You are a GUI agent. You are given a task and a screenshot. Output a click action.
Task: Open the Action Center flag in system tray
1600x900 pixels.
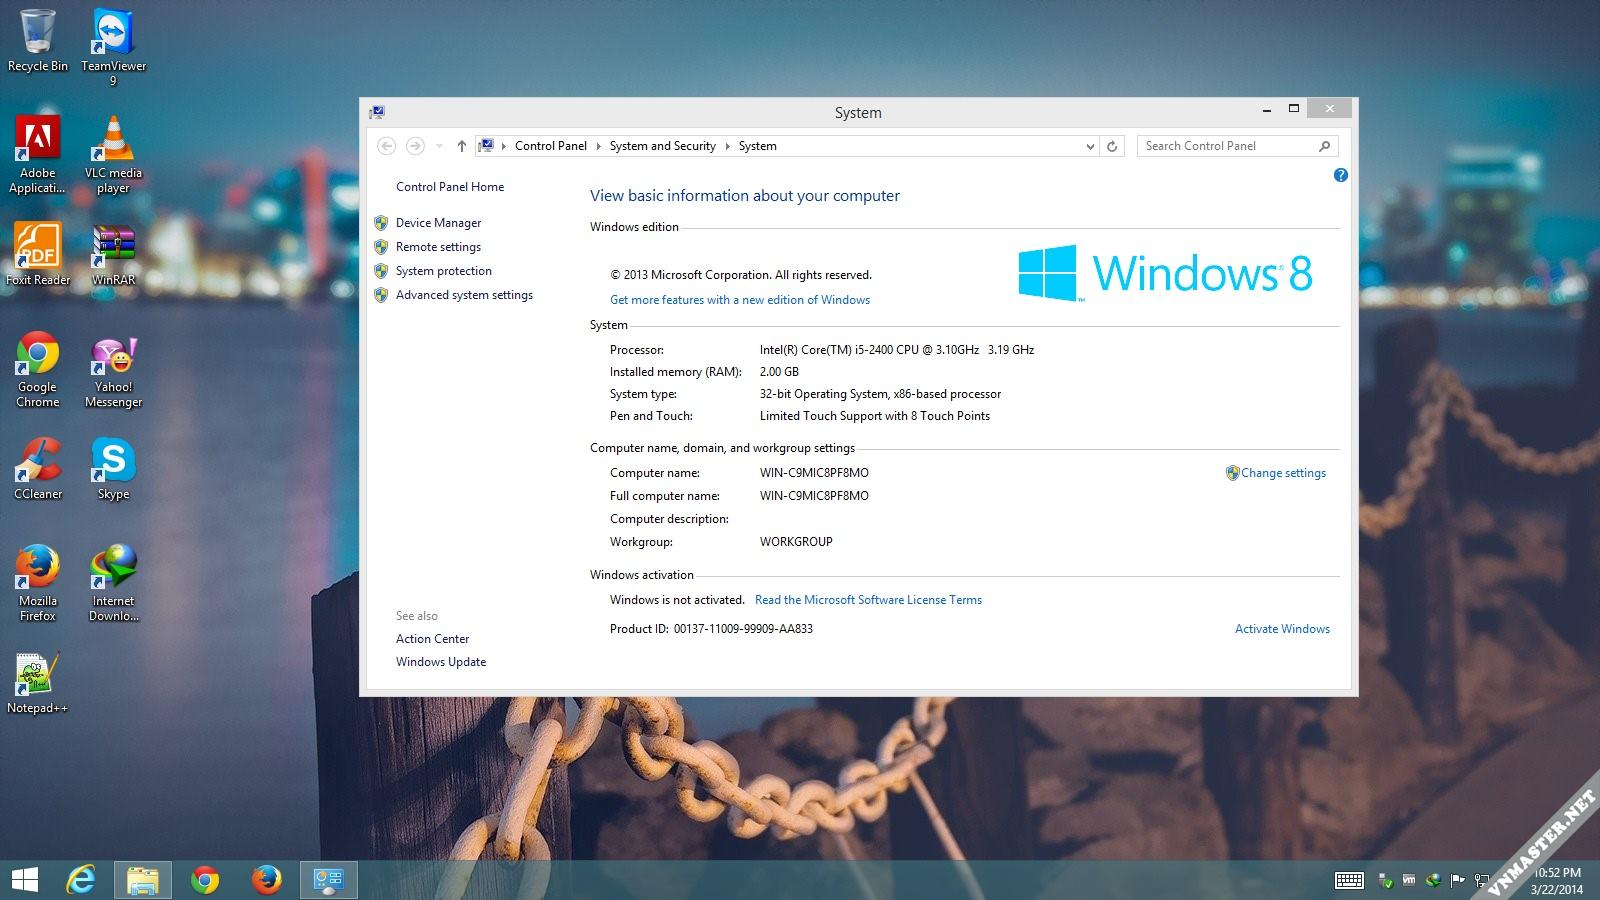[x=1457, y=880]
